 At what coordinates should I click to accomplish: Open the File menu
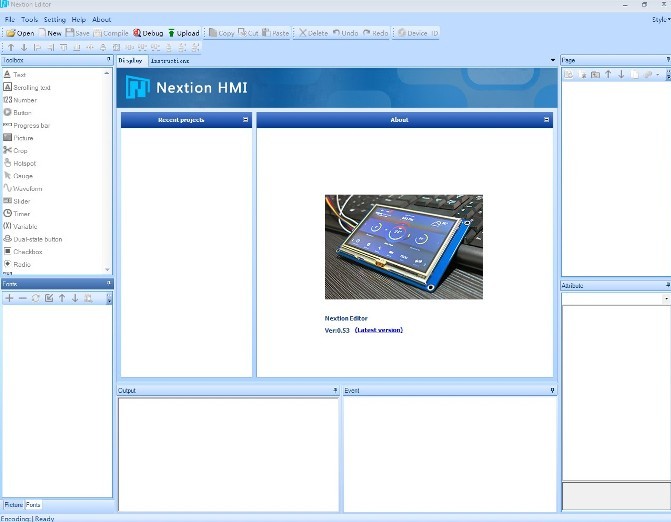point(10,19)
